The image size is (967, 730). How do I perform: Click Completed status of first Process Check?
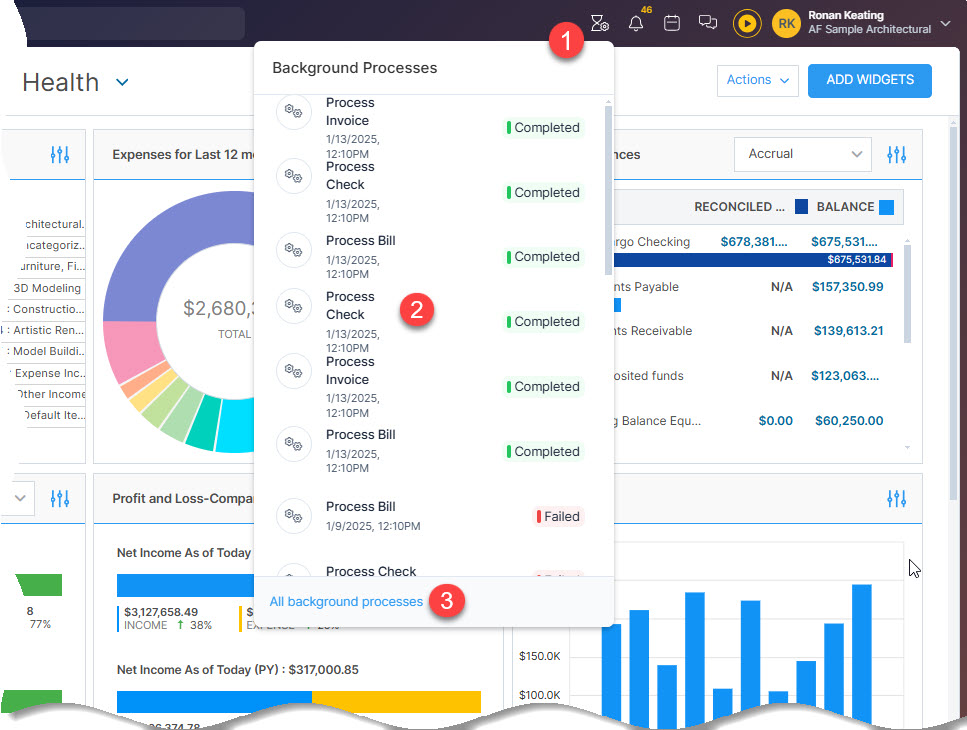[x=543, y=192]
